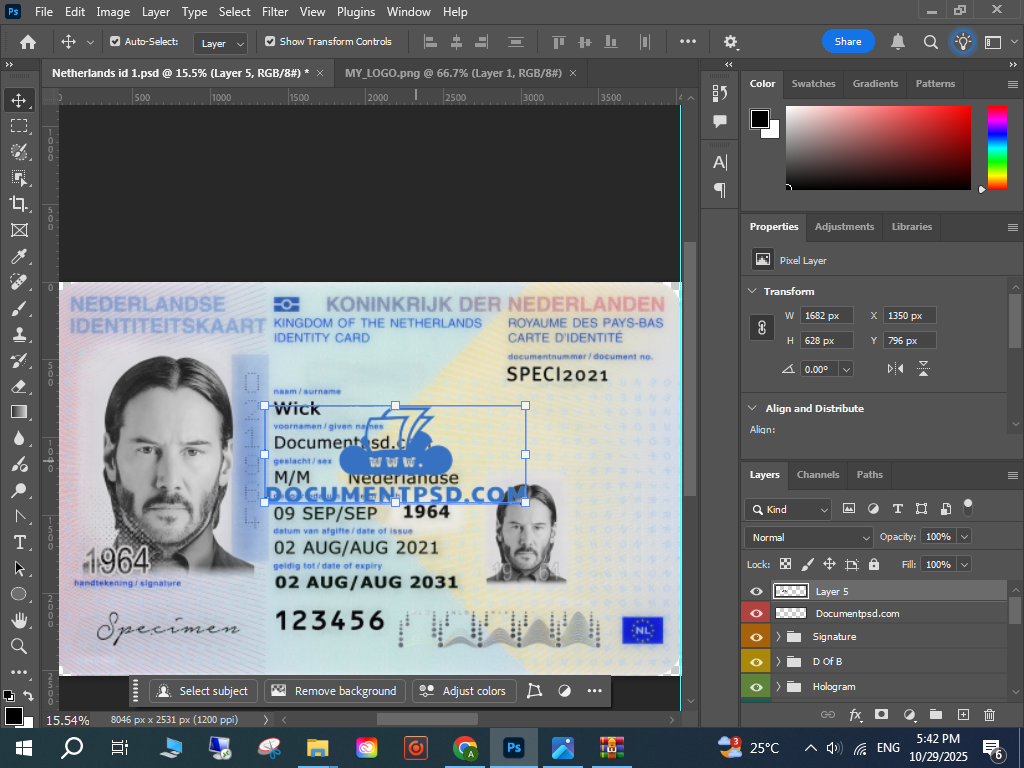This screenshot has height=768, width=1024.
Task: Open the Filter menu
Action: [275, 12]
